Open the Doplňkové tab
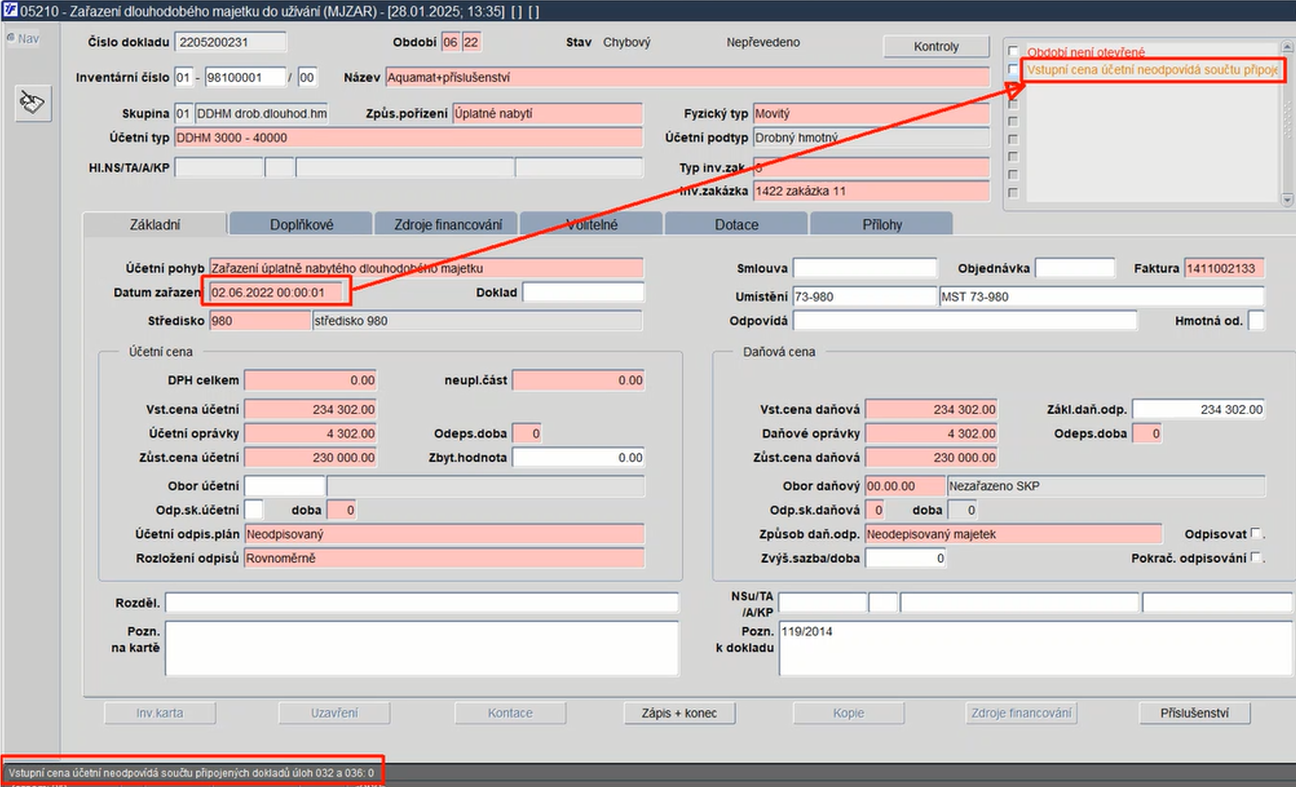The height and width of the screenshot is (787, 1296). click(x=301, y=224)
